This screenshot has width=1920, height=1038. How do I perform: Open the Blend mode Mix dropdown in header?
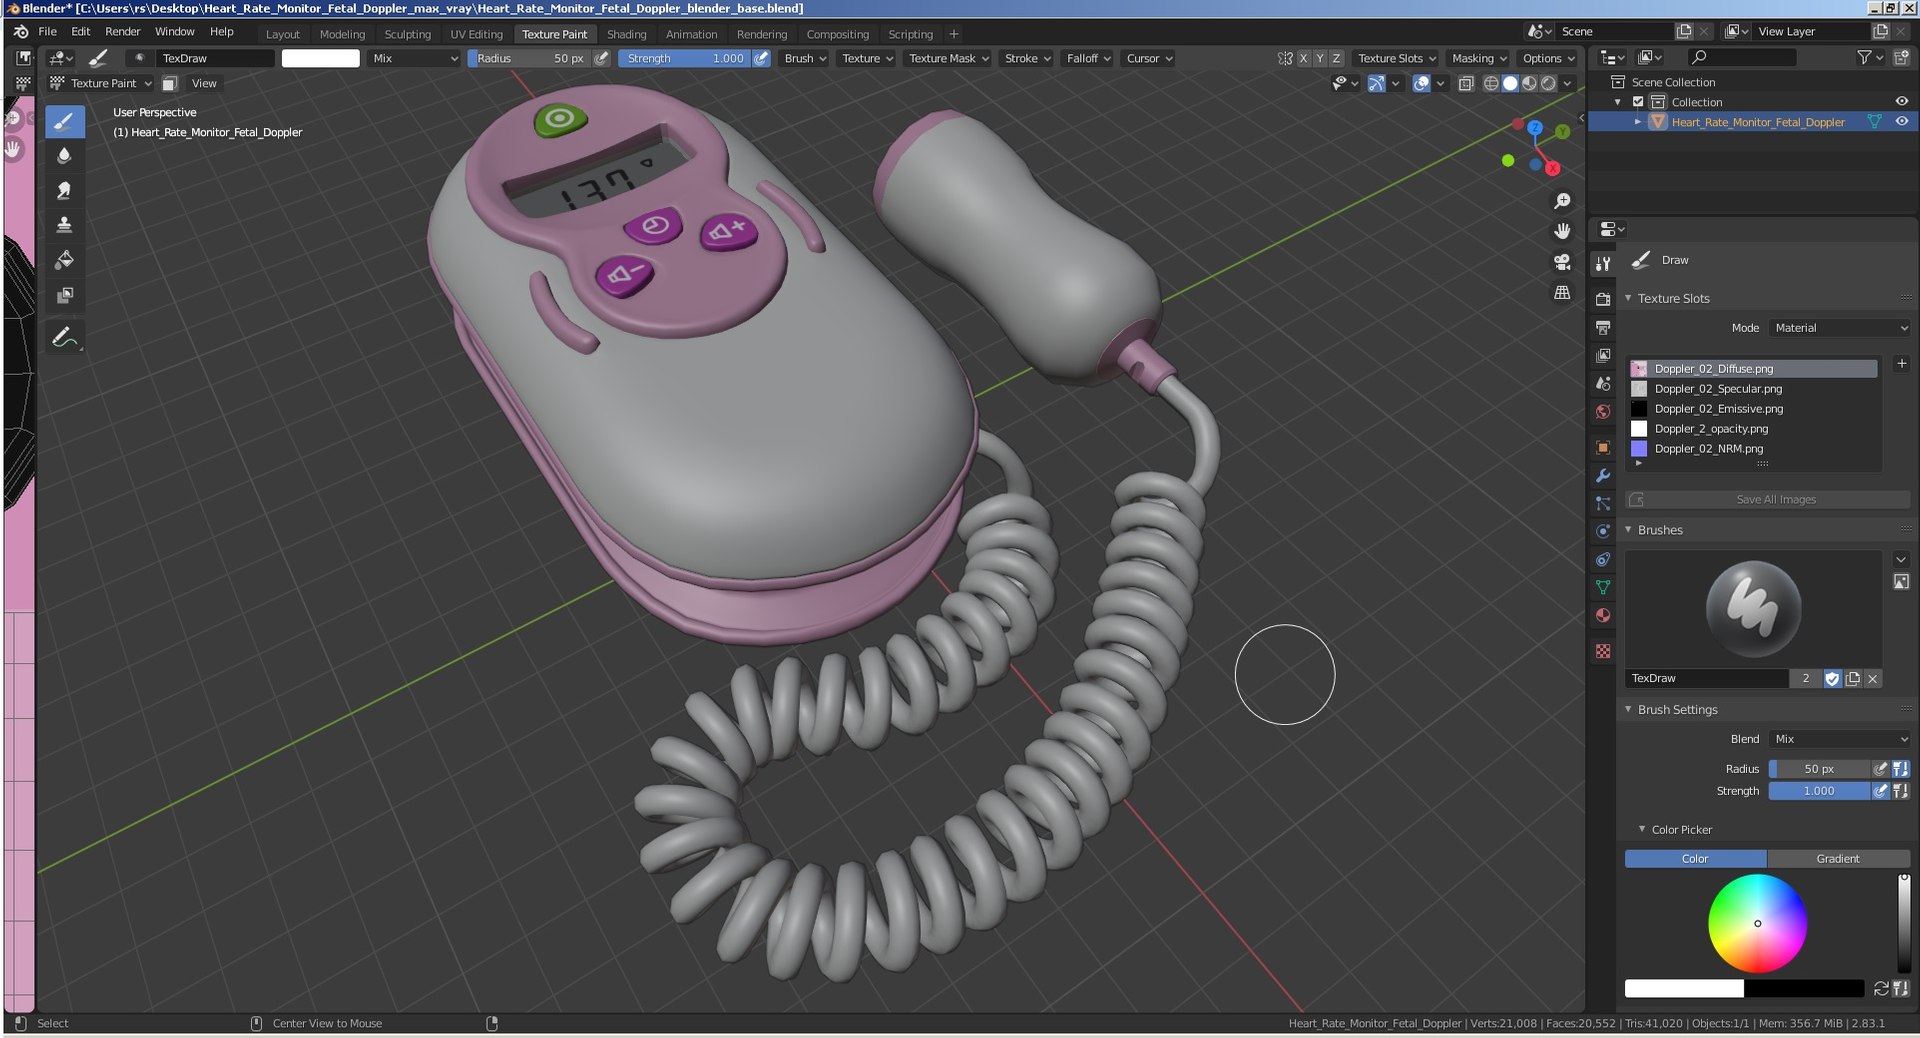coord(415,58)
